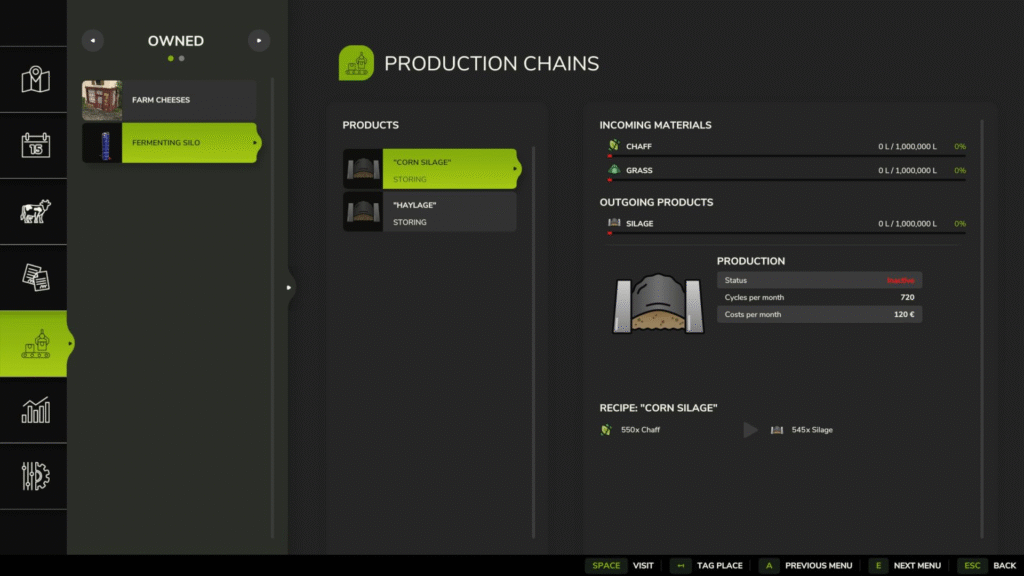Select Farm Cheeses production point
Screen dimensions: 1024x576
click(169, 100)
